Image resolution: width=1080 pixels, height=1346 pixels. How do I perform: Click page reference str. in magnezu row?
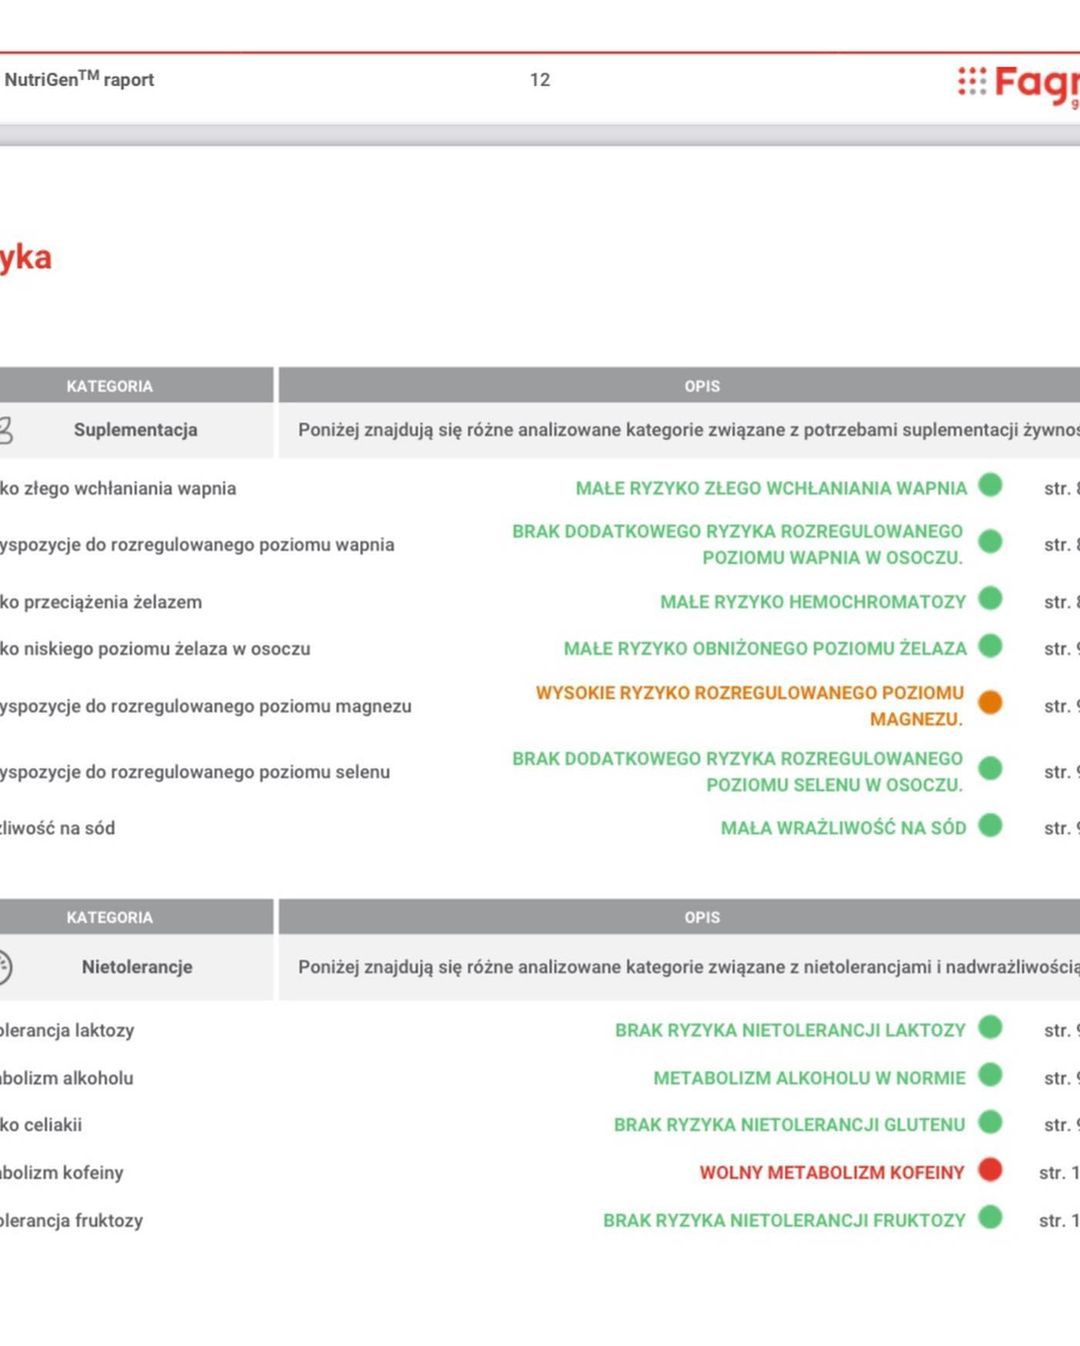point(1062,706)
